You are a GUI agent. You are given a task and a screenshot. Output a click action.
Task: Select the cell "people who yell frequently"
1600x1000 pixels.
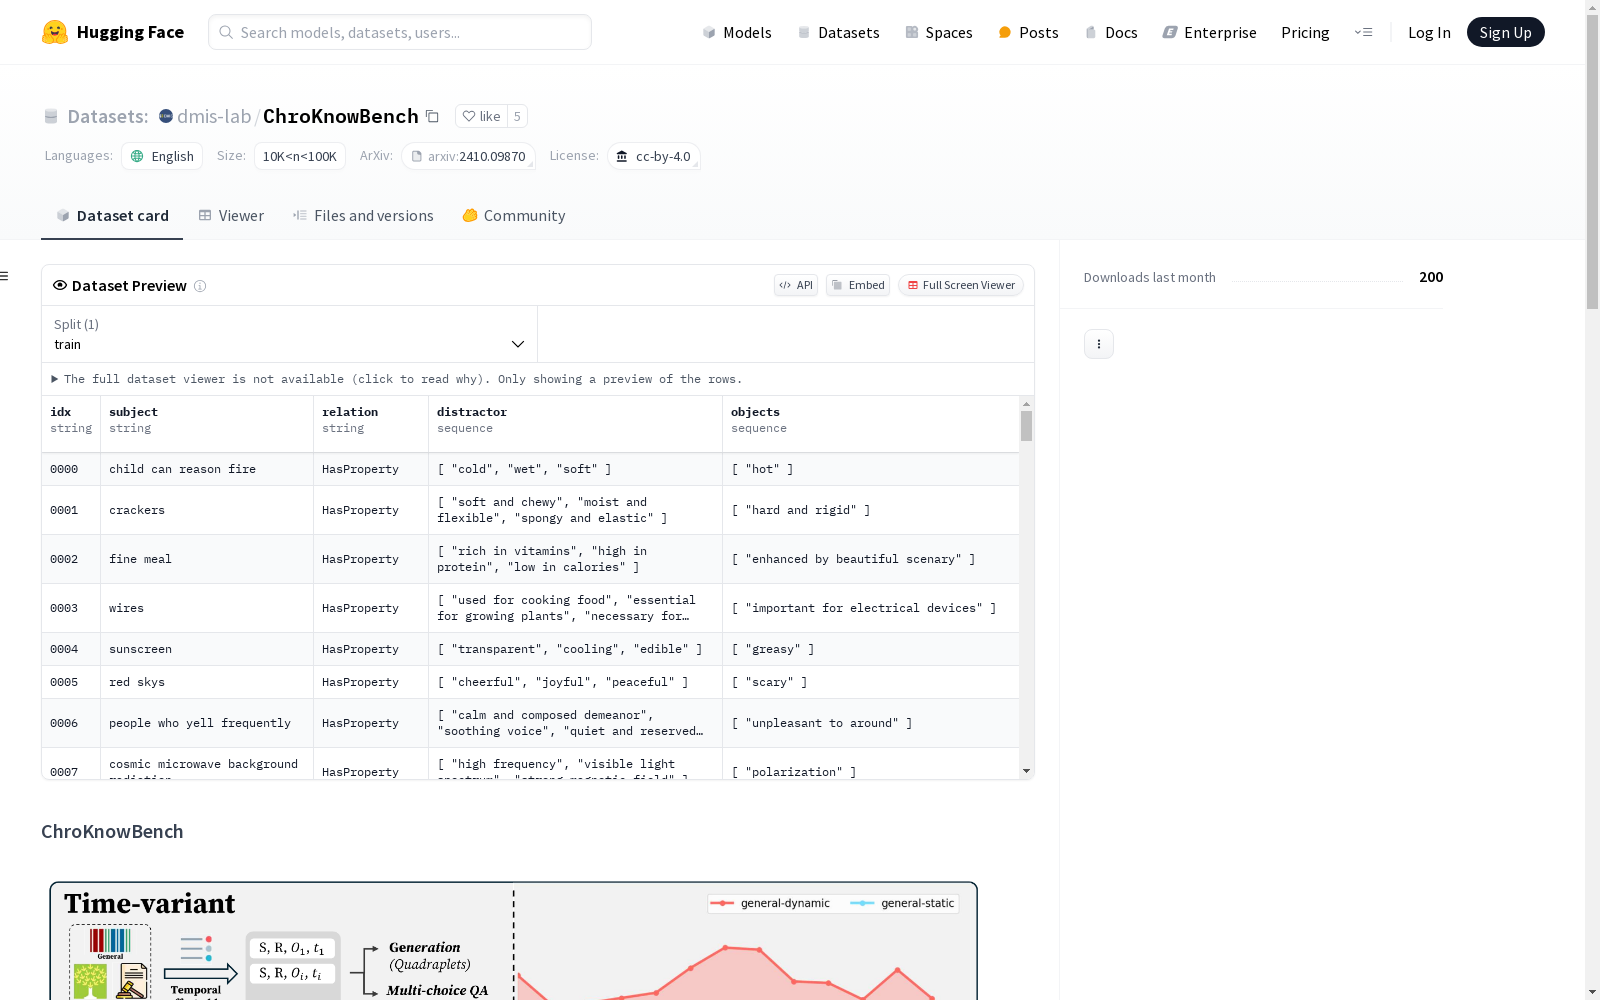click(207, 723)
